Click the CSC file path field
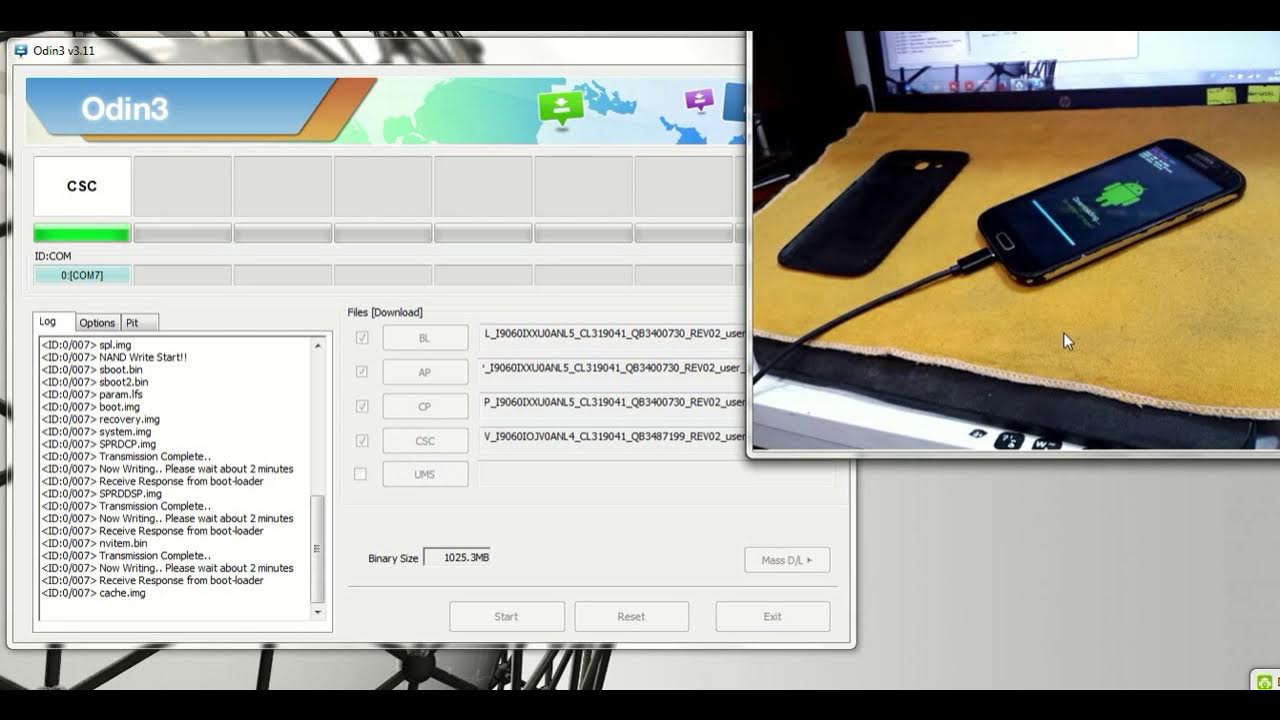This screenshot has width=1280, height=720. click(612, 436)
